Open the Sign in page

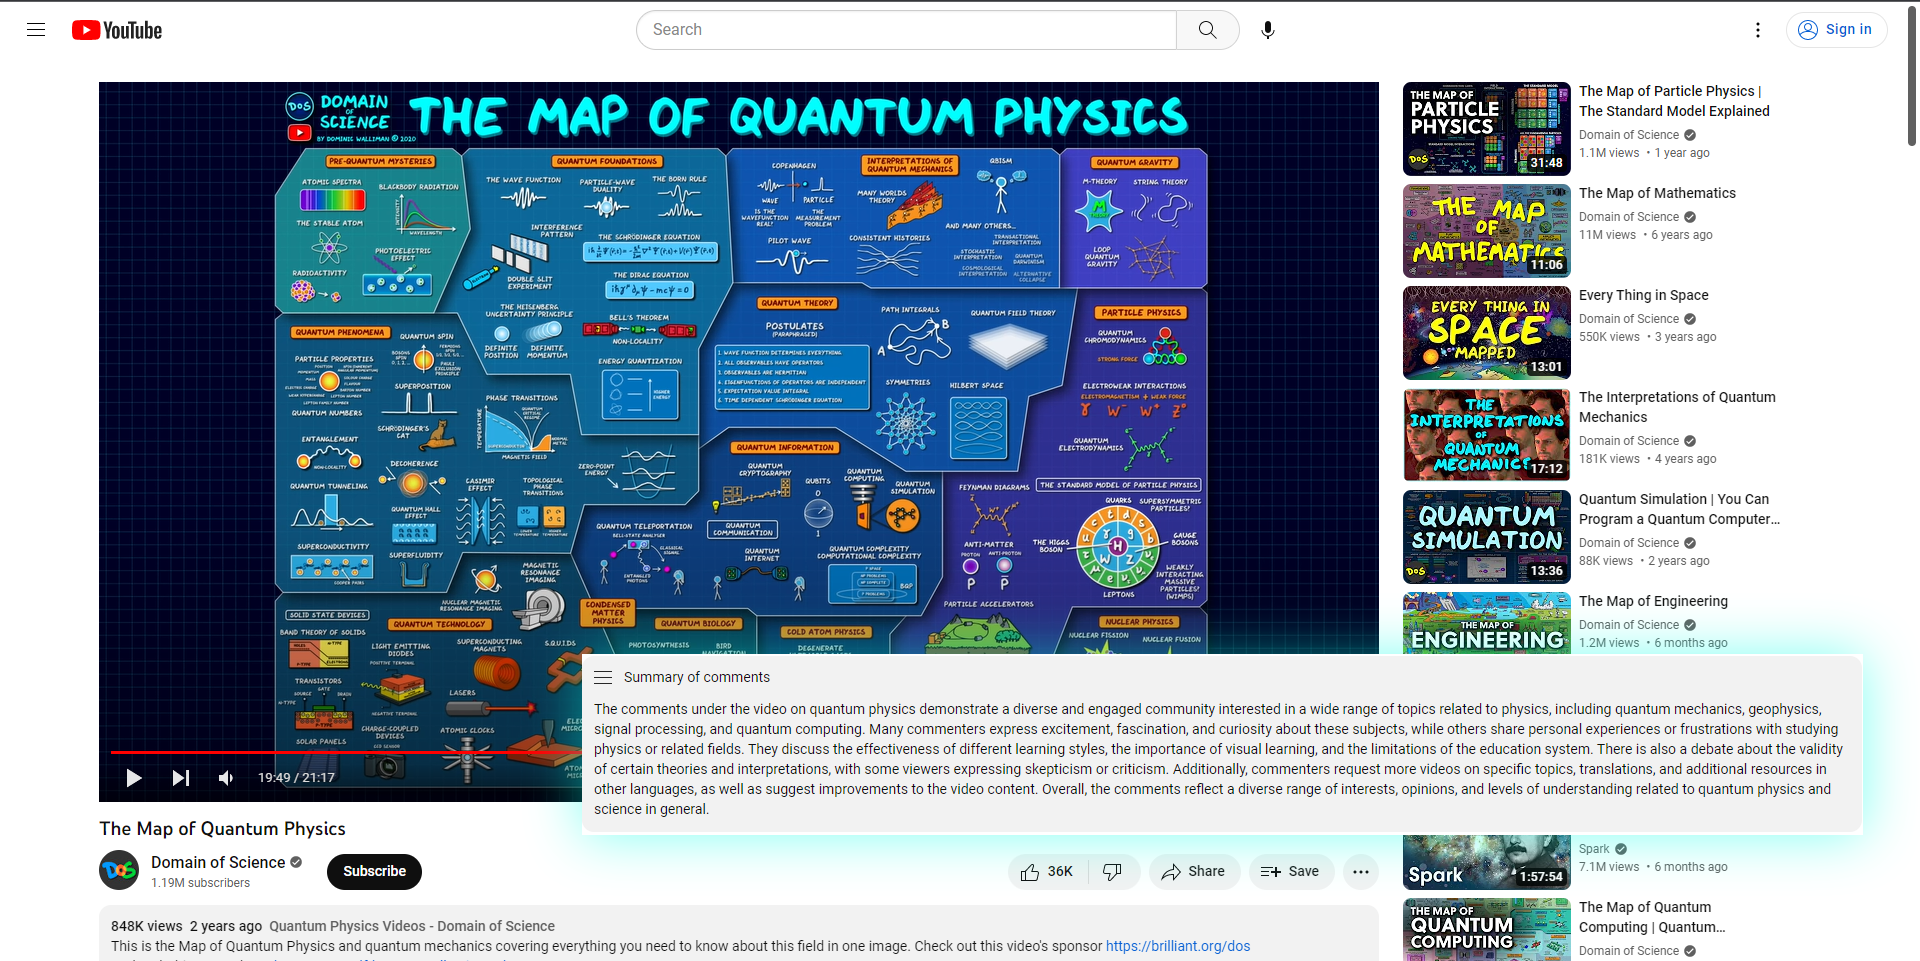(1836, 30)
